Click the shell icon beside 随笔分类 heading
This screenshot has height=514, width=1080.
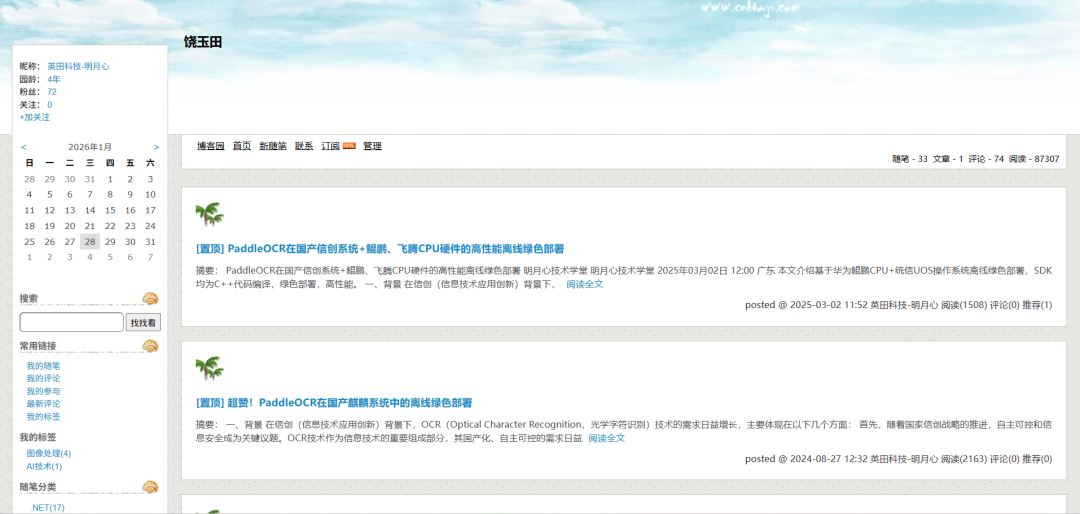point(150,487)
